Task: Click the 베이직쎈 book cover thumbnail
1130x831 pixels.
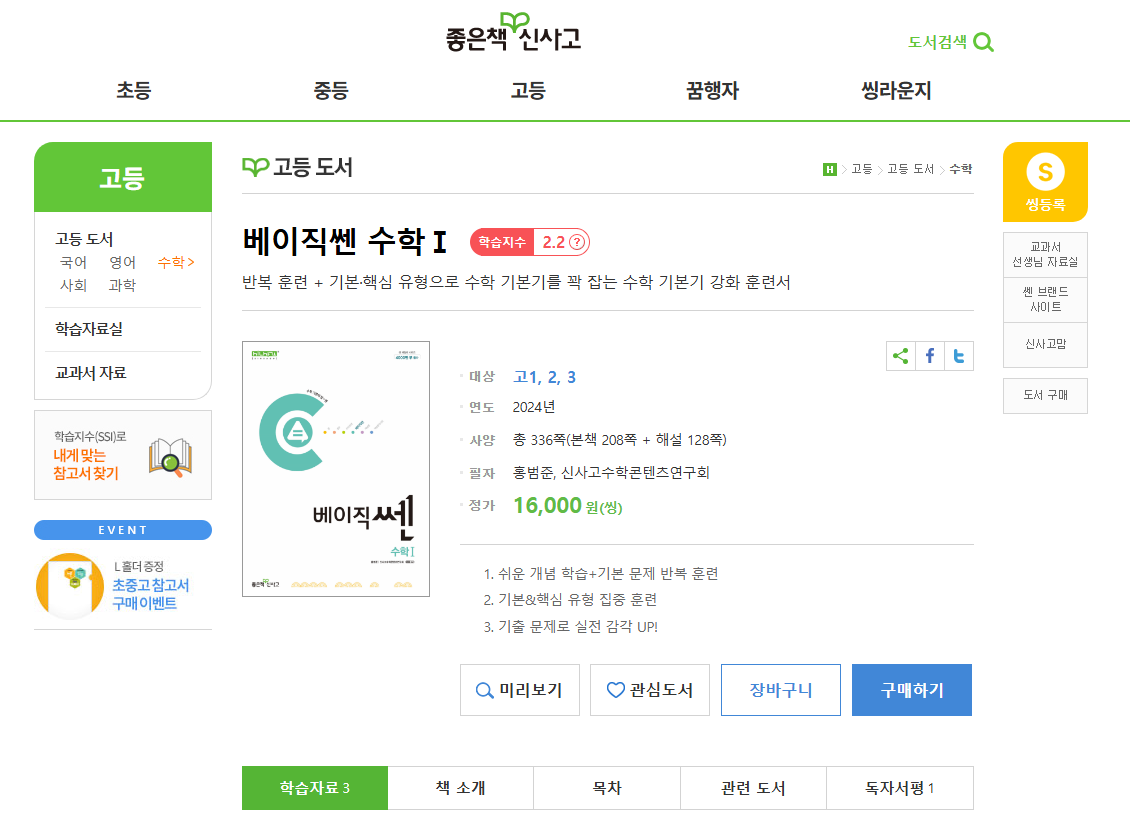Action: point(336,469)
